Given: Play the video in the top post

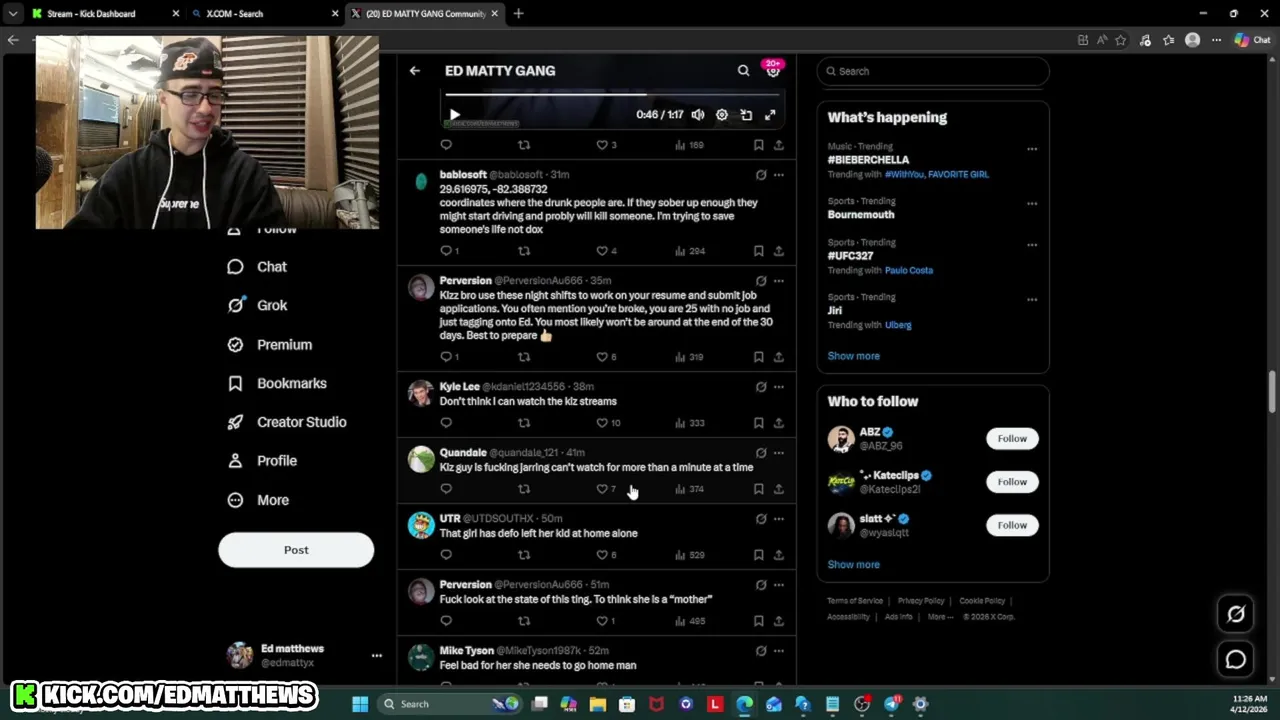Looking at the screenshot, I should point(454,115).
